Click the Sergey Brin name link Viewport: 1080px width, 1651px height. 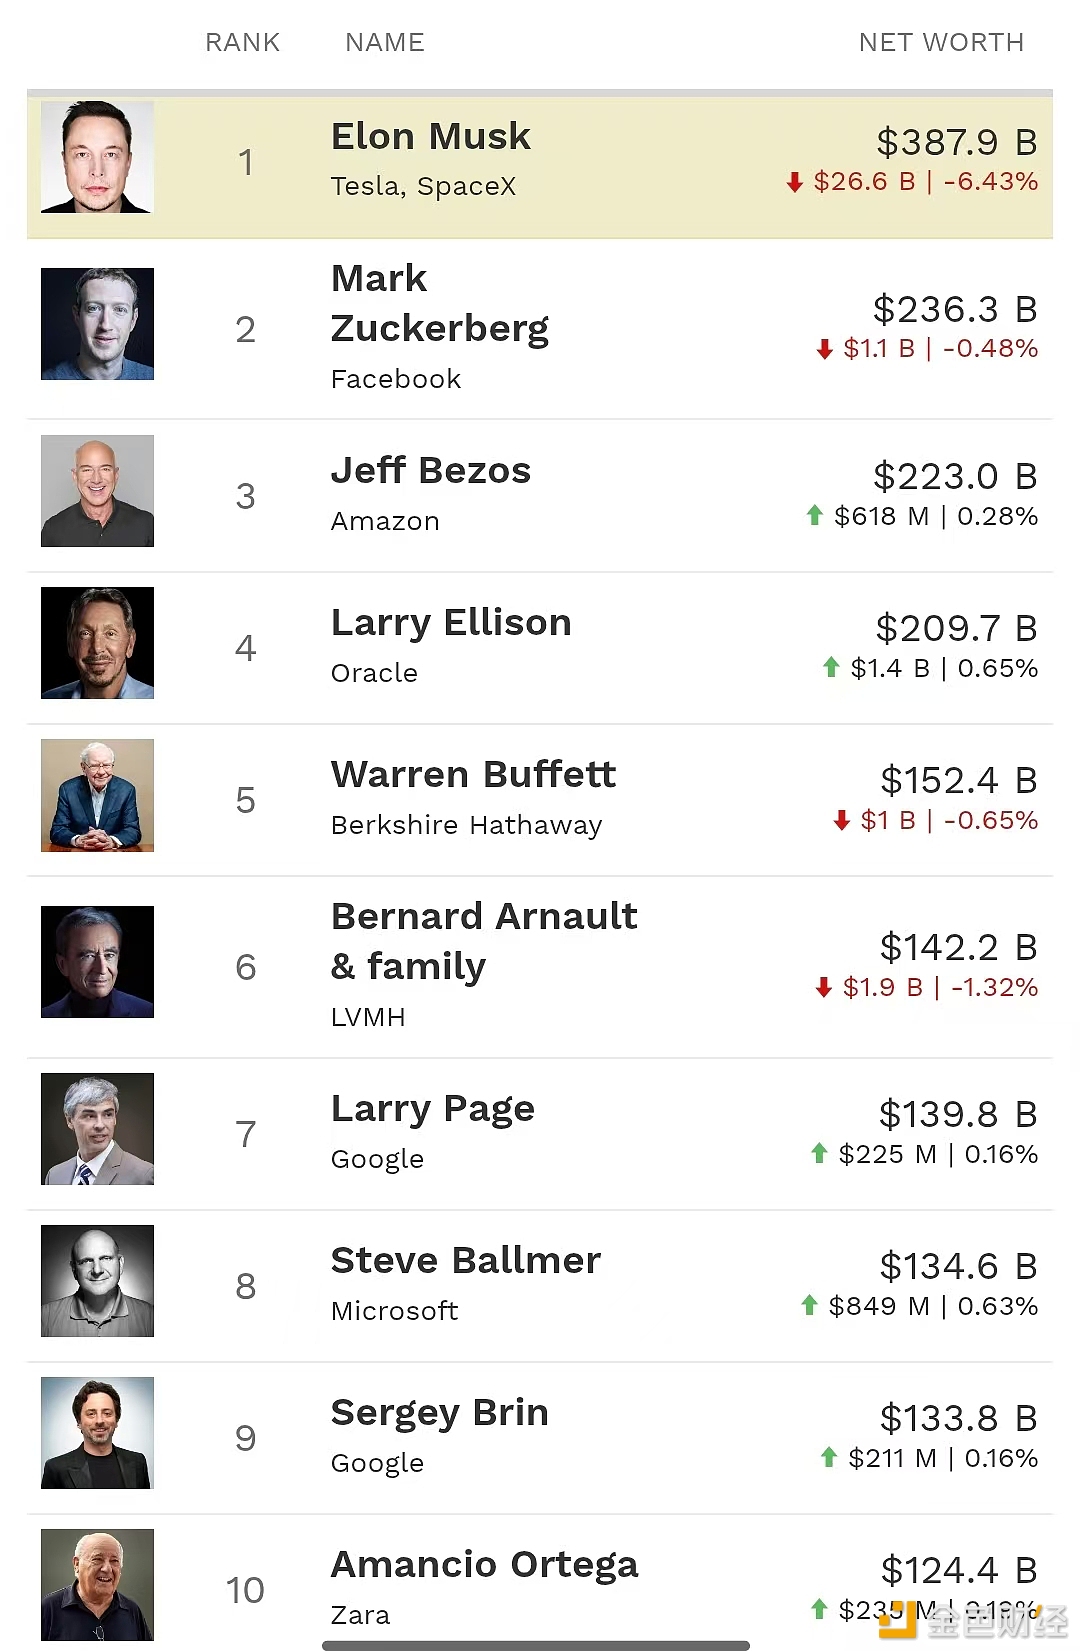[x=440, y=1412]
